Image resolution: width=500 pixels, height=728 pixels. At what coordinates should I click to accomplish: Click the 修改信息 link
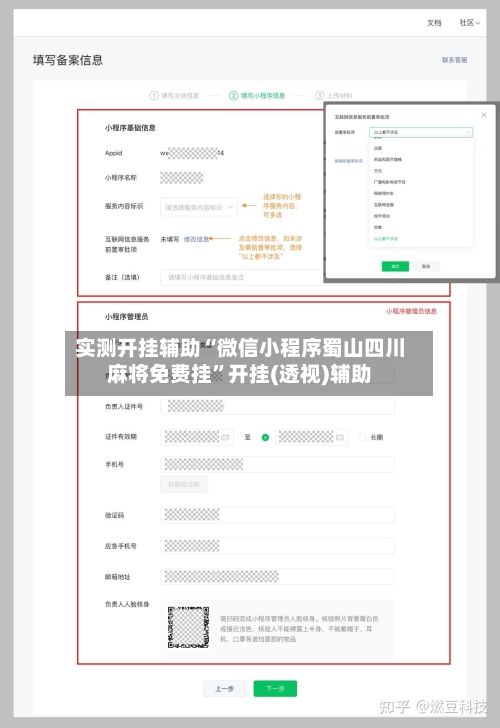tap(196, 239)
